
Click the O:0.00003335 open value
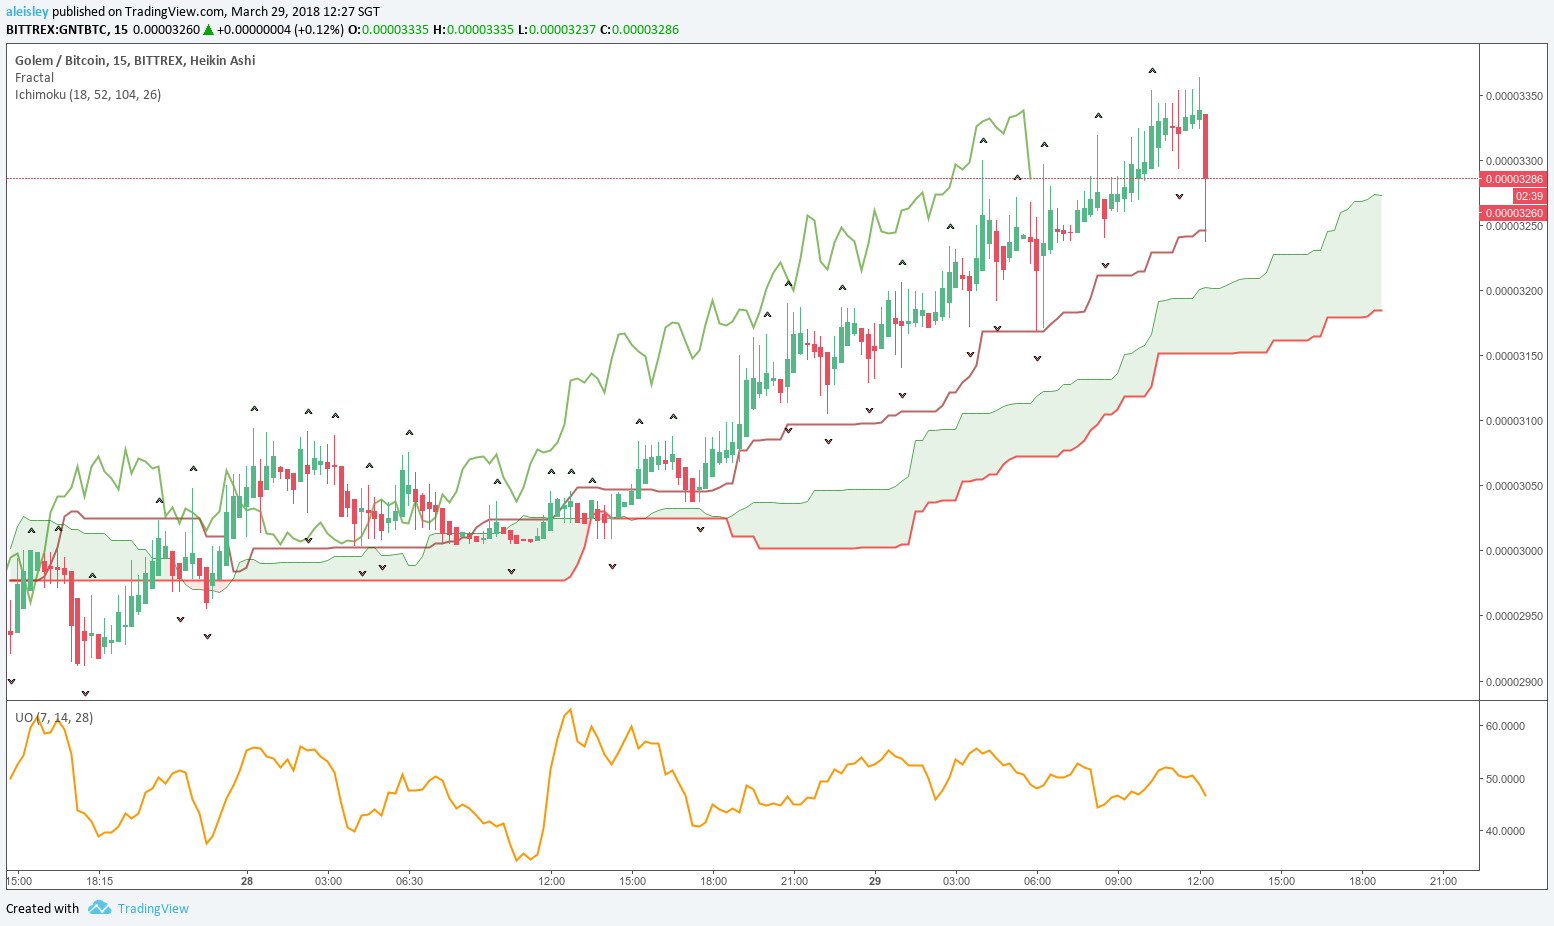[x=388, y=30]
